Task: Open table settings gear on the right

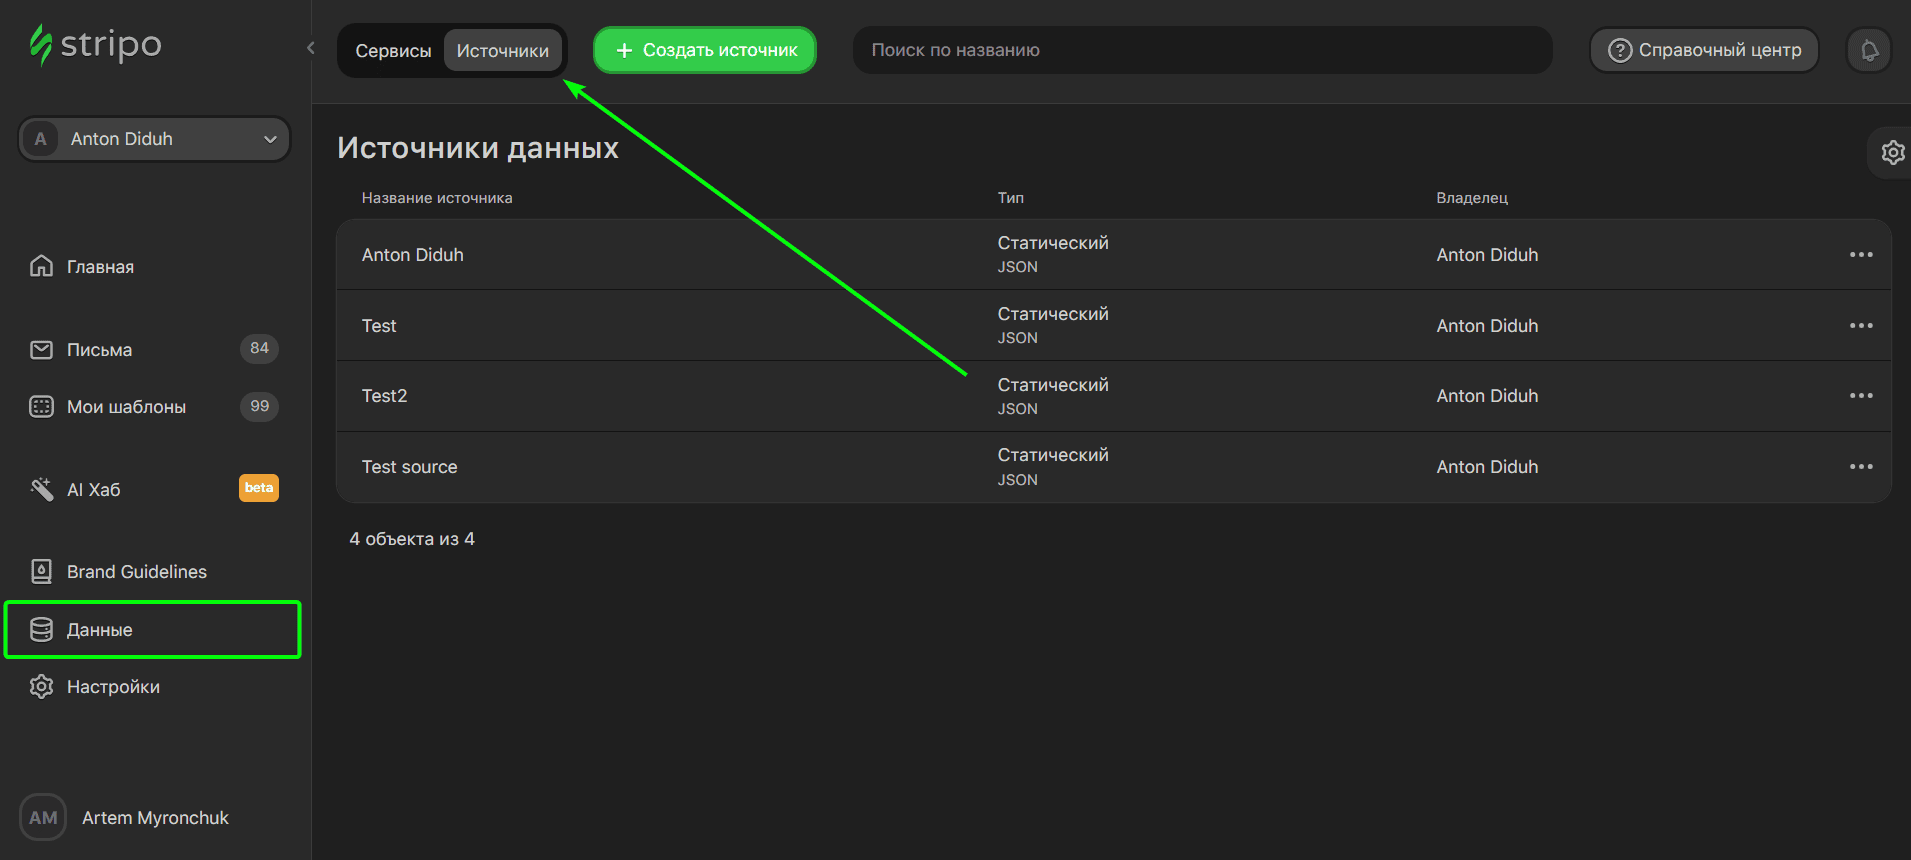Action: click(1892, 153)
